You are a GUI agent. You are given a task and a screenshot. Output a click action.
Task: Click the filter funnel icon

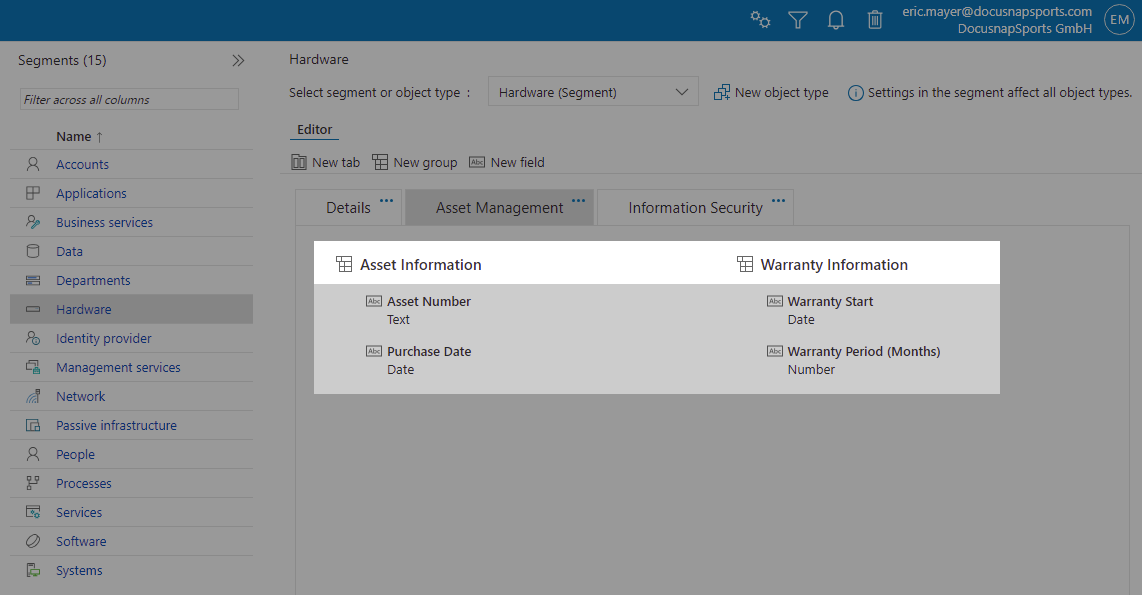point(797,20)
